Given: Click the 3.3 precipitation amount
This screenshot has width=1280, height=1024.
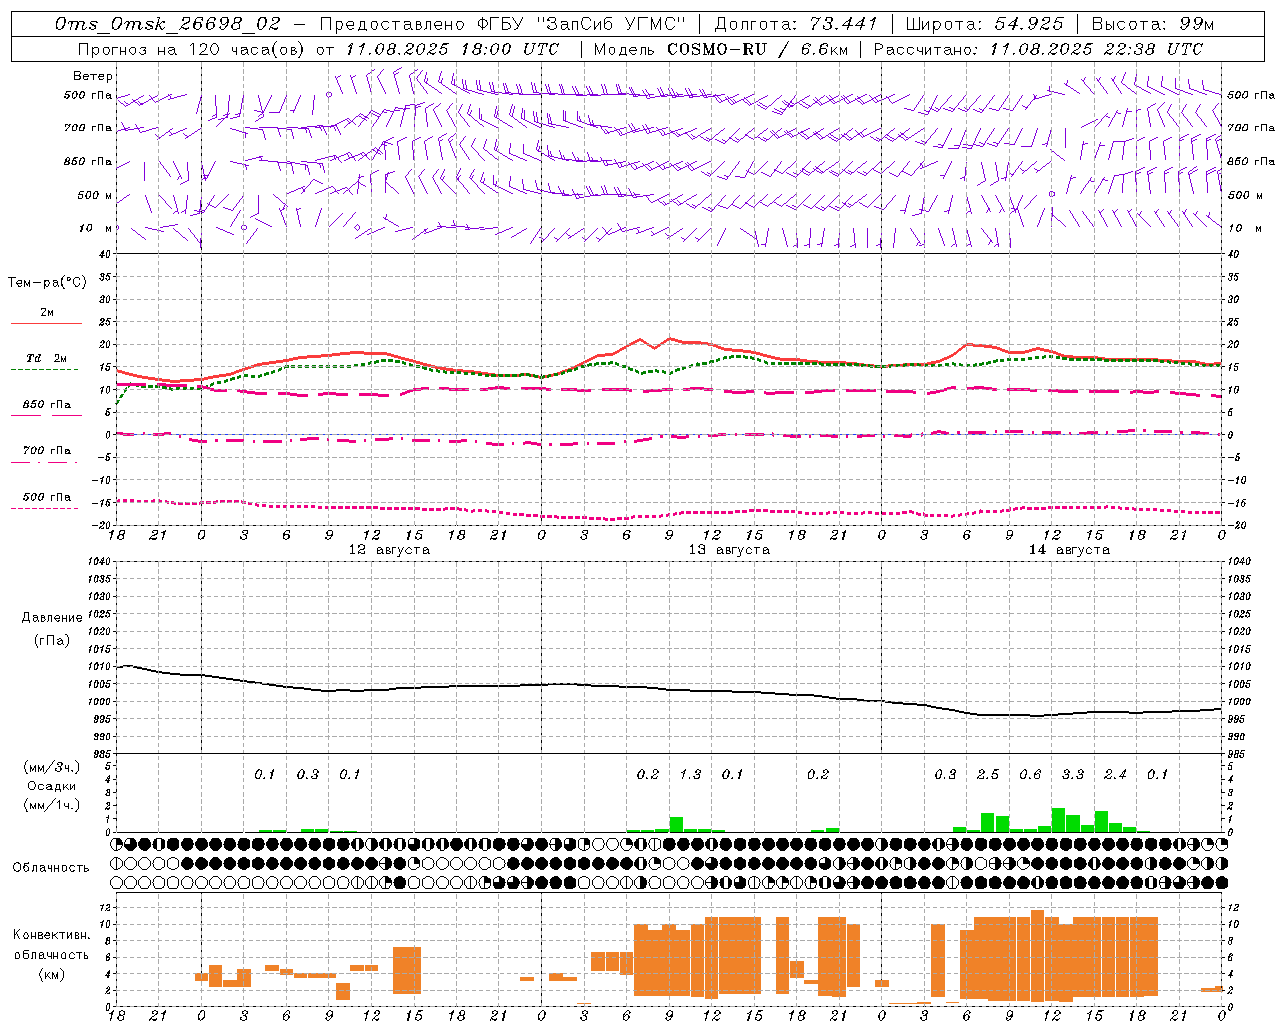Looking at the screenshot, I should tap(1073, 775).
